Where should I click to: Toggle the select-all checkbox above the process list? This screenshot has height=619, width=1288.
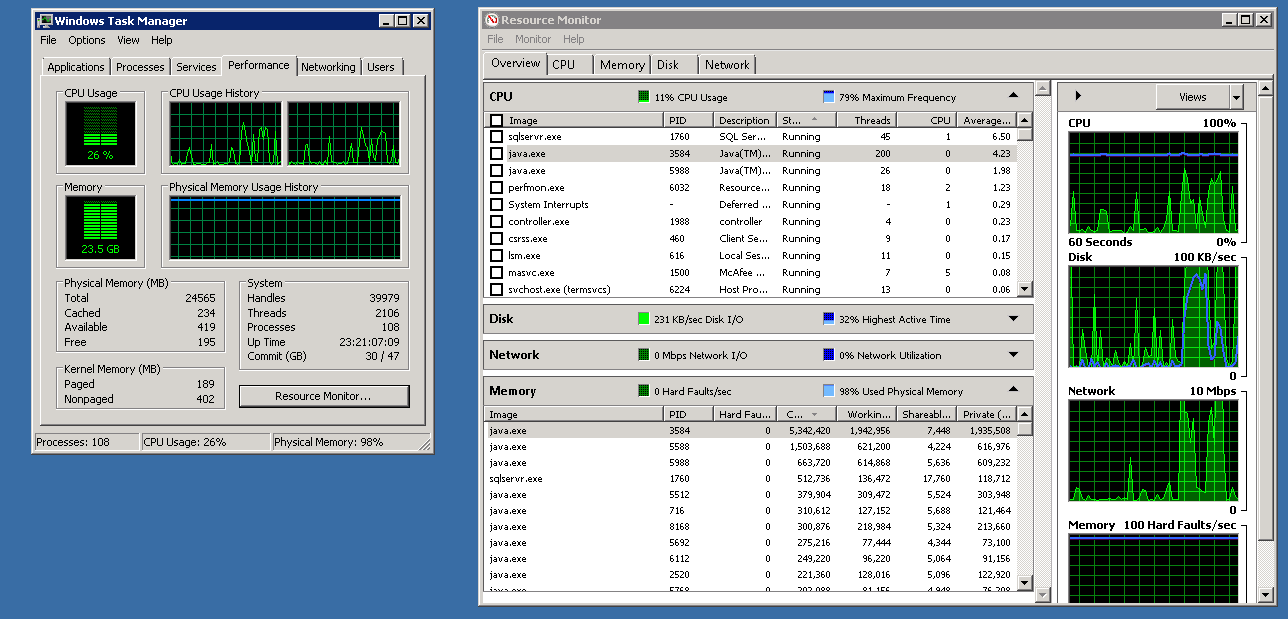(x=496, y=119)
